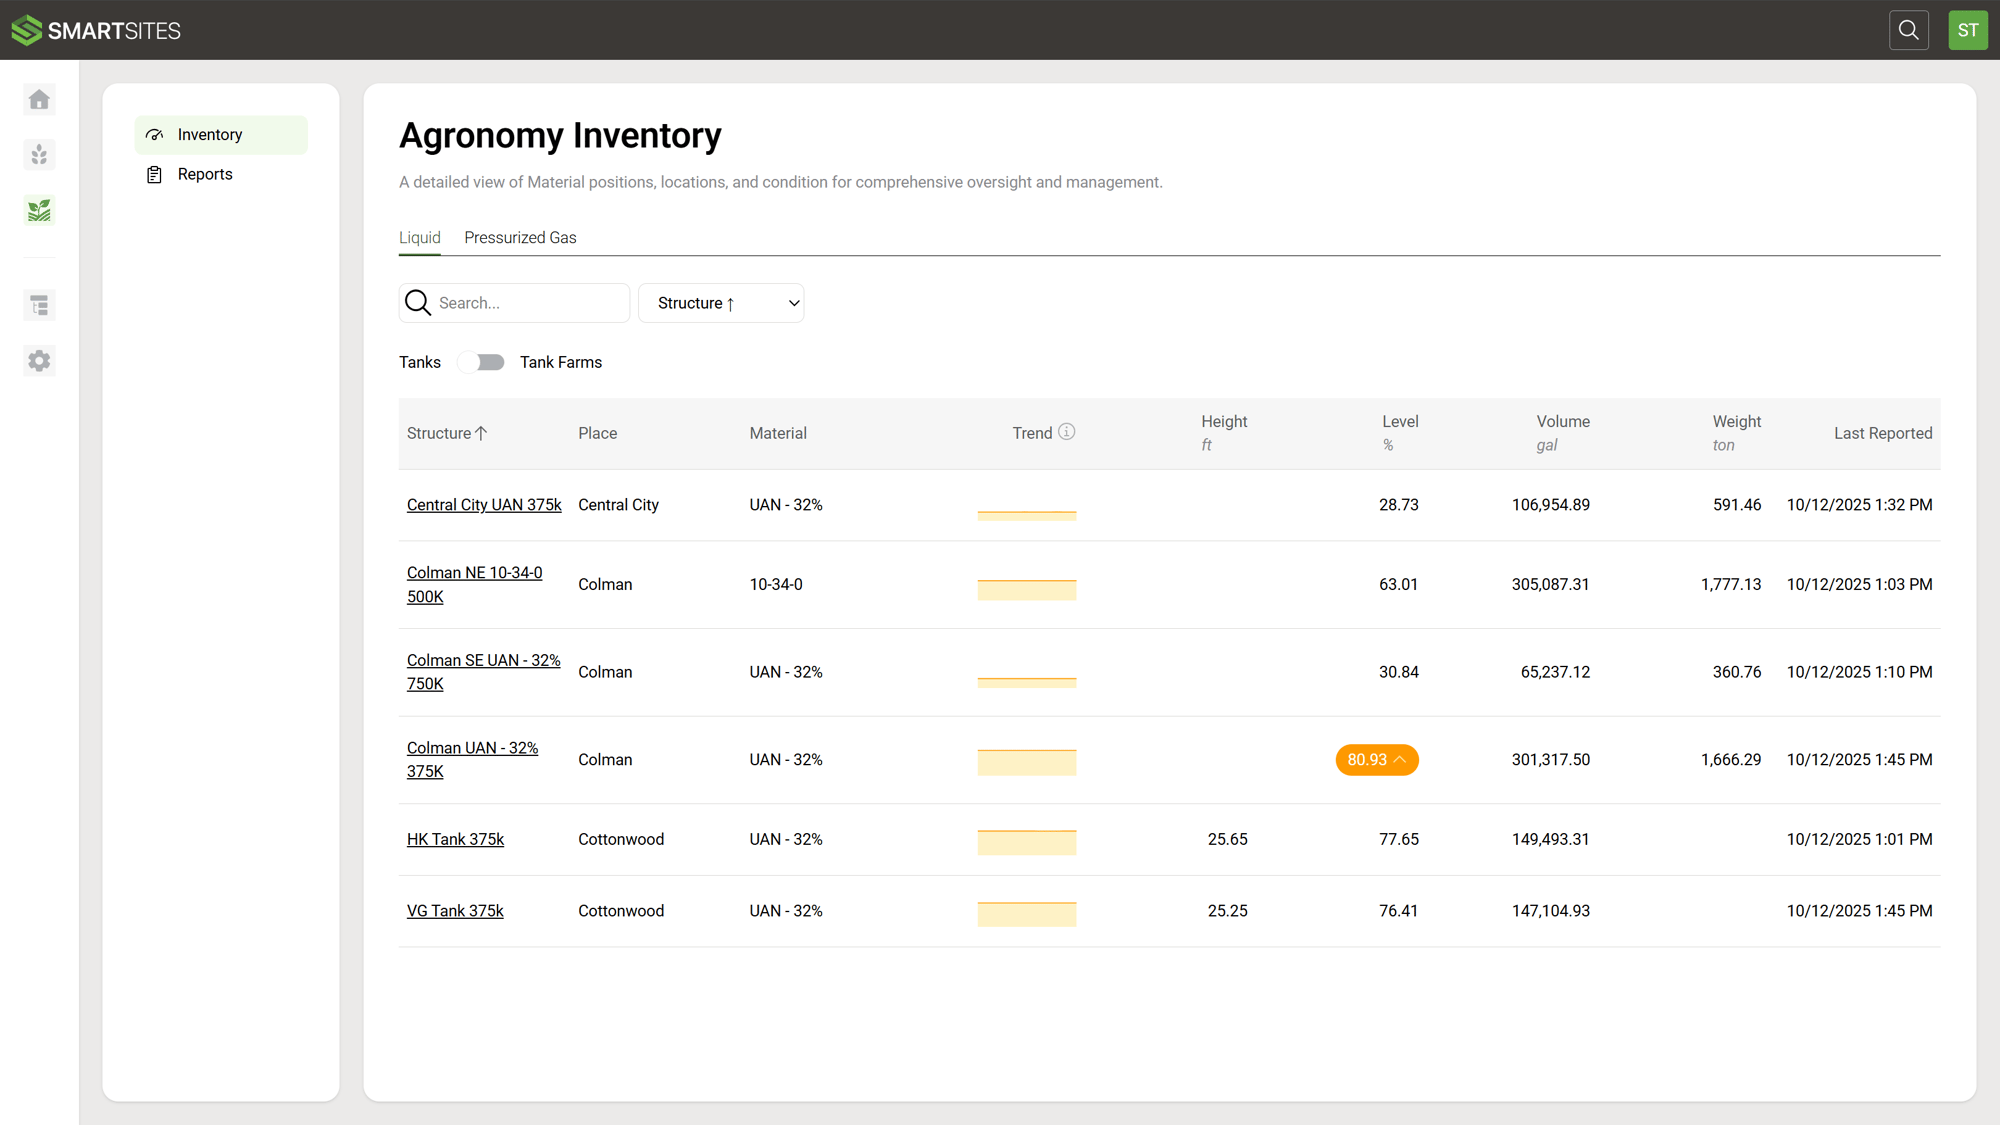The width and height of the screenshot is (2000, 1125).
Task: Click trend chart for Colman NE 10-34-0
Action: [x=1026, y=588]
